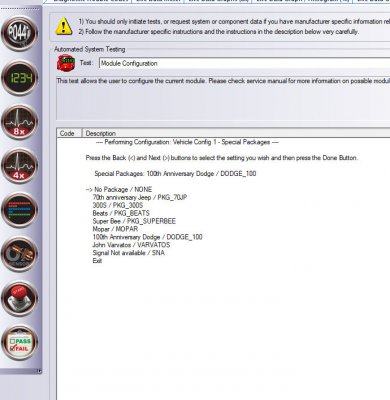Click the 'Automated System Testing' group label
The image size is (390, 400).
click(x=90, y=49)
